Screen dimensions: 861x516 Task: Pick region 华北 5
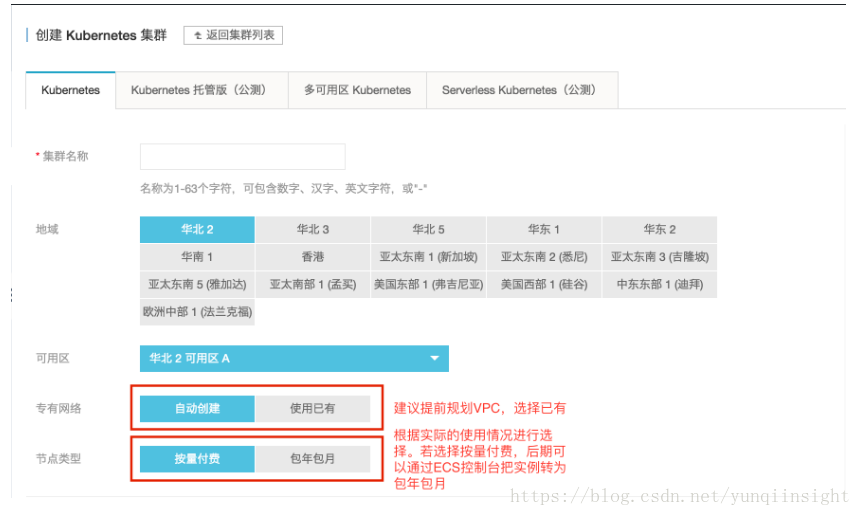(428, 229)
